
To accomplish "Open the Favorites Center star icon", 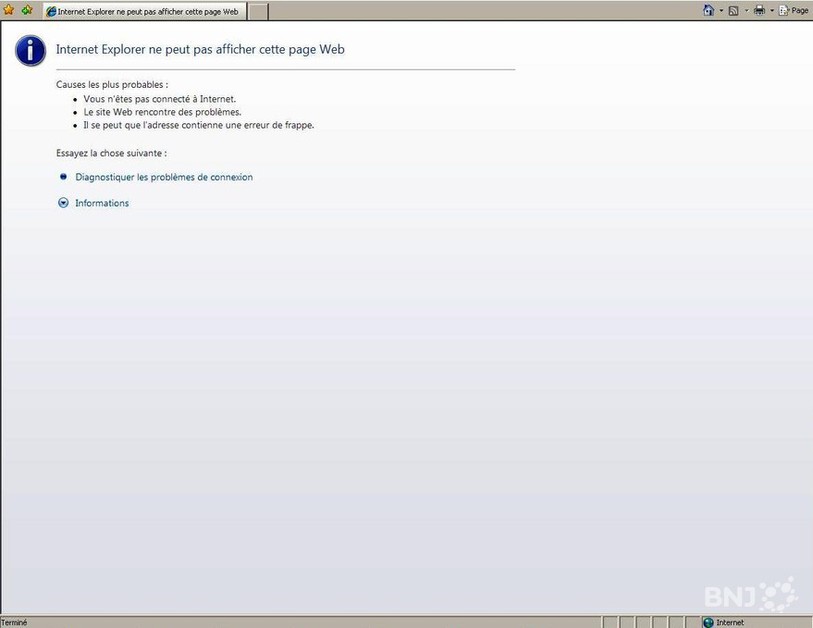I will 9,10.
